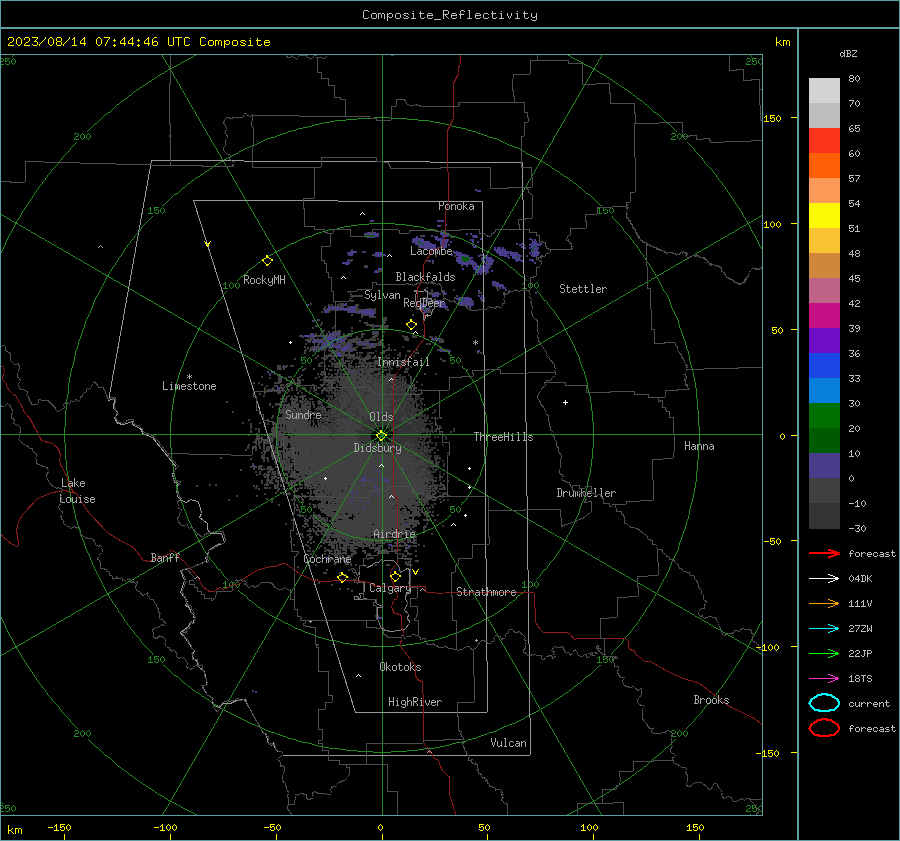Pick the red swatch in dBZ bar

tap(824, 141)
